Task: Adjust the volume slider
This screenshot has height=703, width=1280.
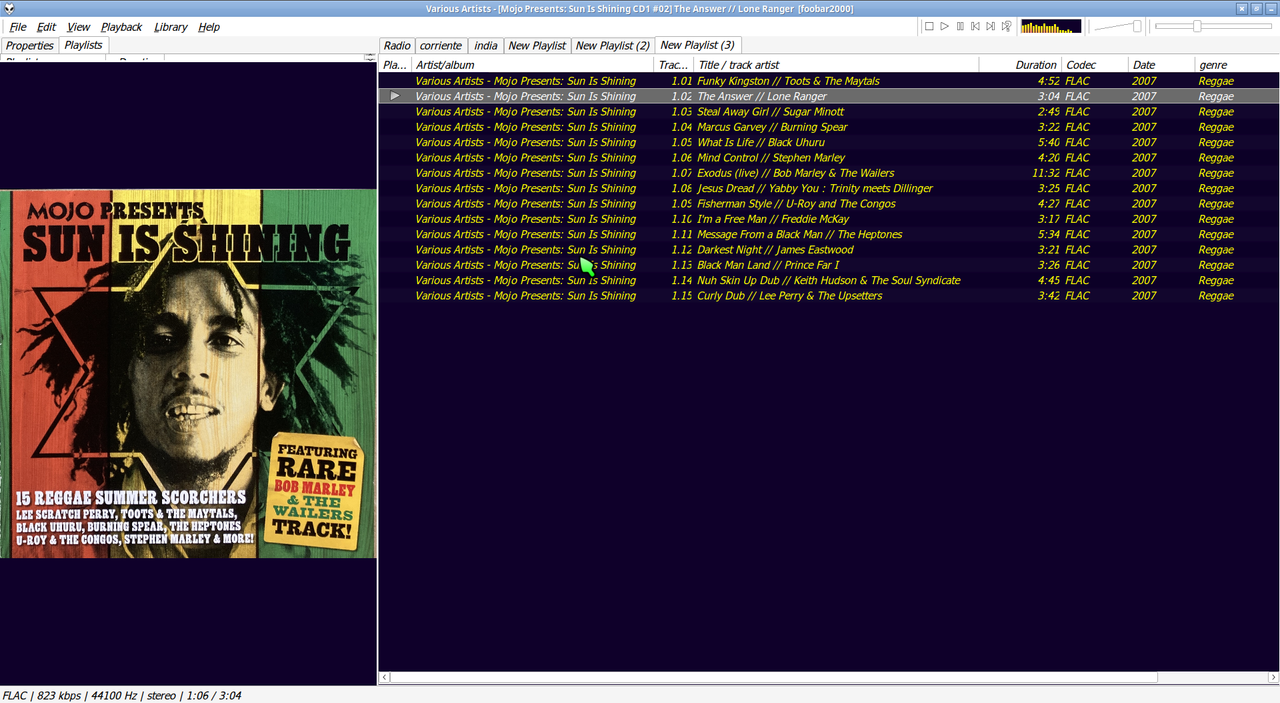Action: pyautogui.click(x=1118, y=27)
